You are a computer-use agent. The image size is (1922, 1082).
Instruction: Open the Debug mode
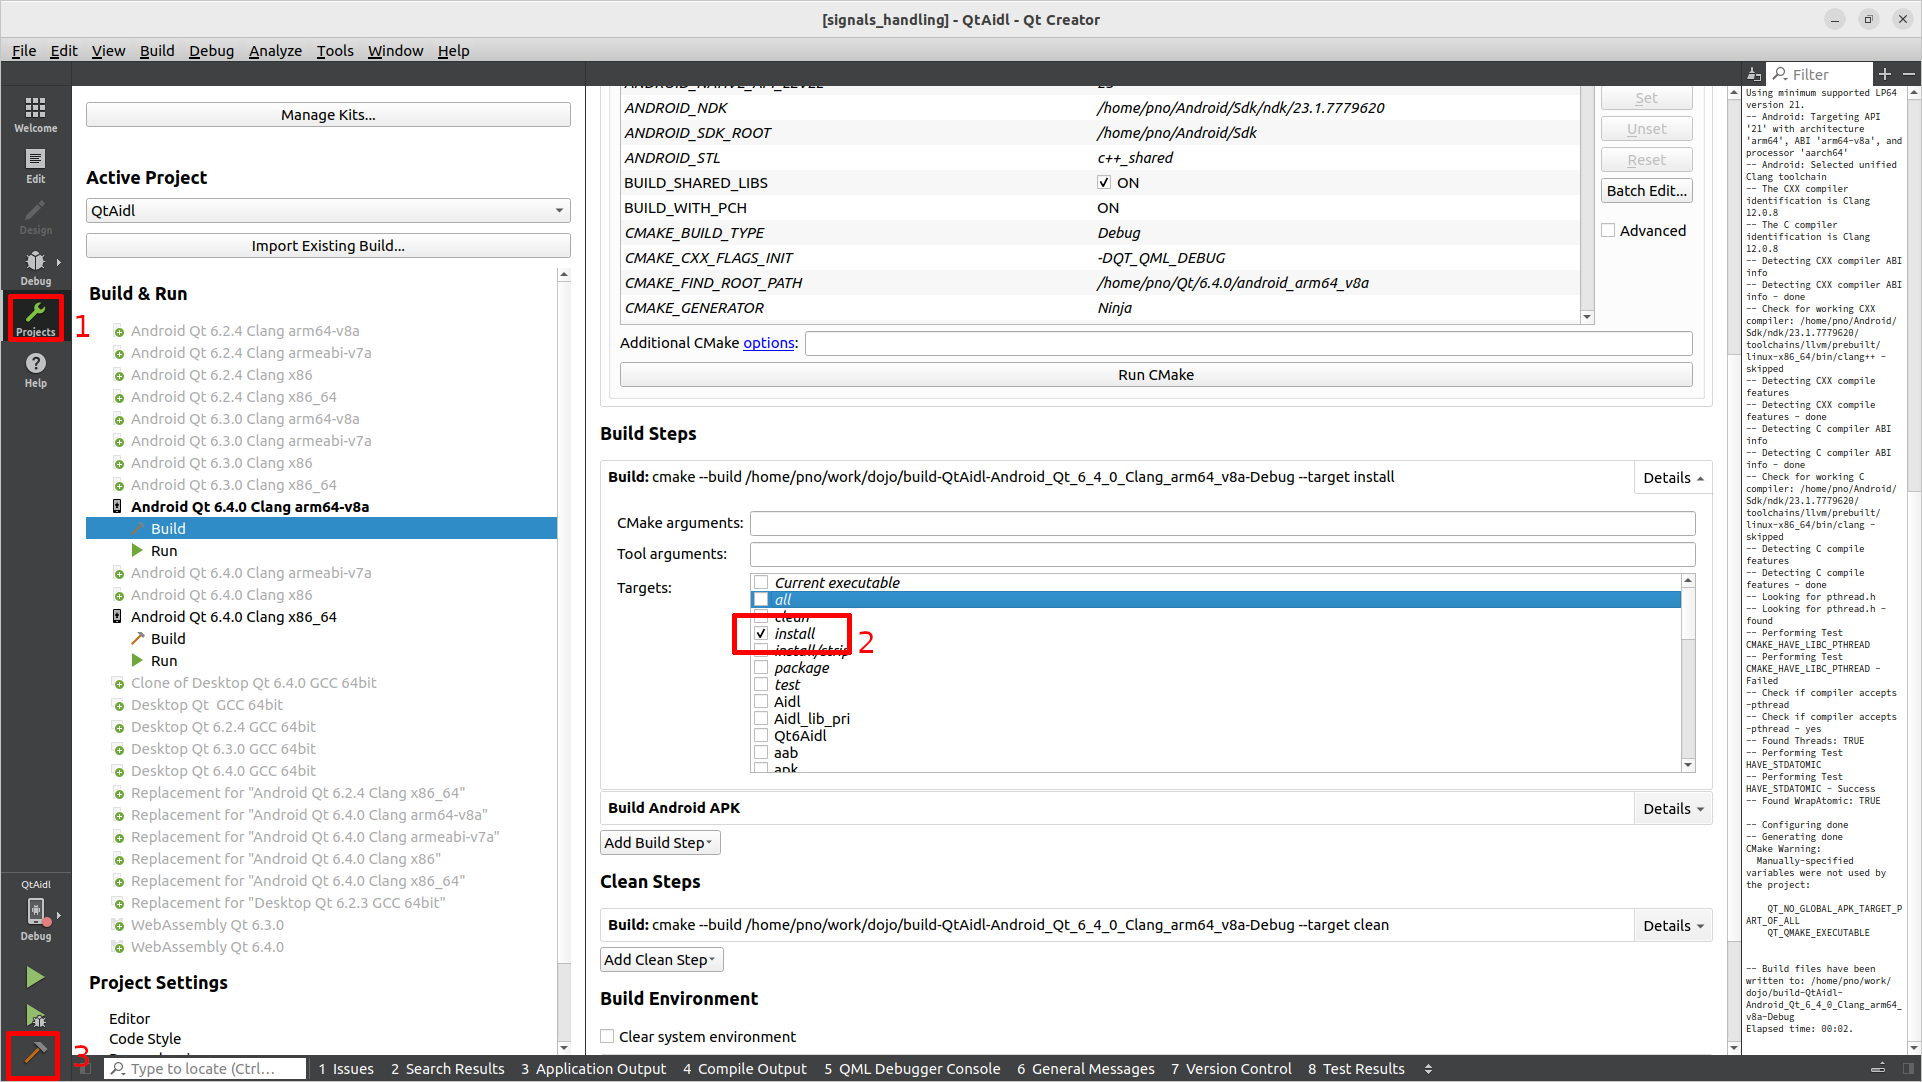point(35,267)
